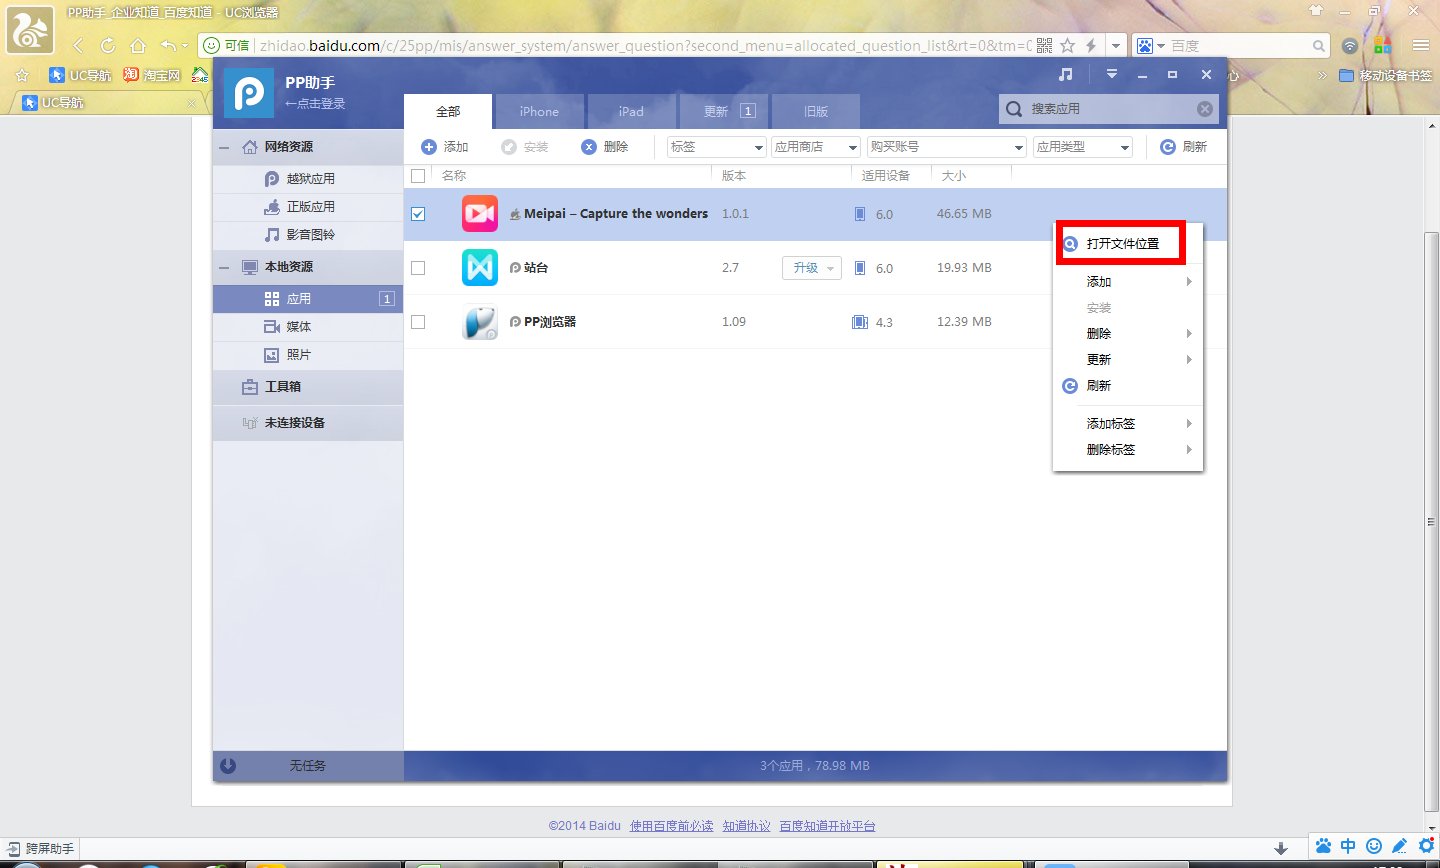The height and width of the screenshot is (868, 1440).
Task: Click the Meipai app icon
Action: click(x=480, y=214)
